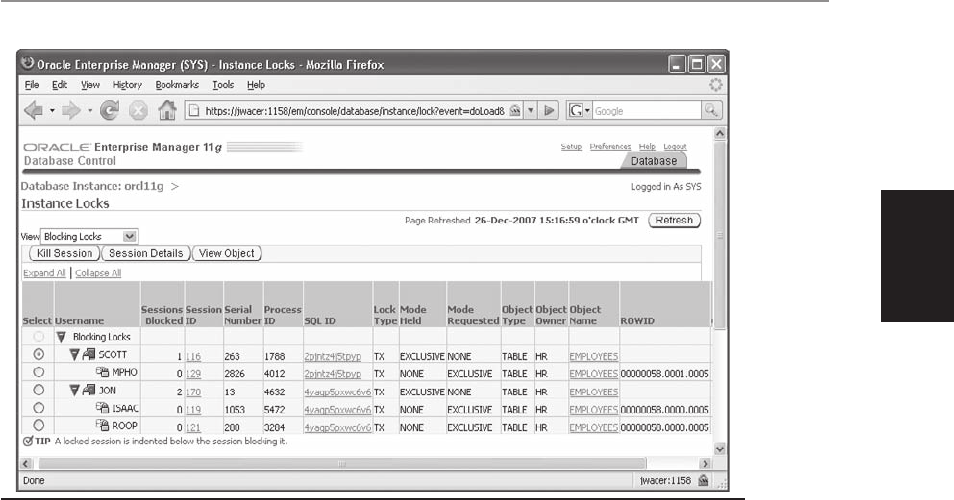Click the search magnifier icon

point(713,110)
